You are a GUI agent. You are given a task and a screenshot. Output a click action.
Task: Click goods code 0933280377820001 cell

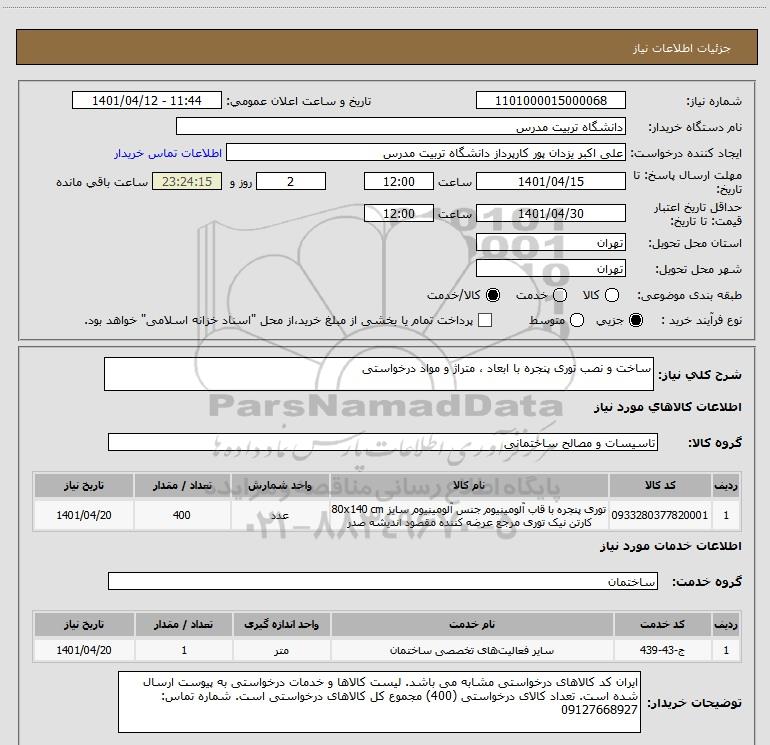660,515
